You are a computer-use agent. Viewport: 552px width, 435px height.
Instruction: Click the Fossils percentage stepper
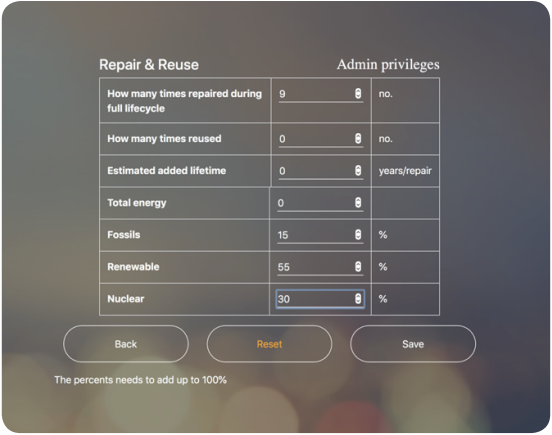[x=358, y=235]
